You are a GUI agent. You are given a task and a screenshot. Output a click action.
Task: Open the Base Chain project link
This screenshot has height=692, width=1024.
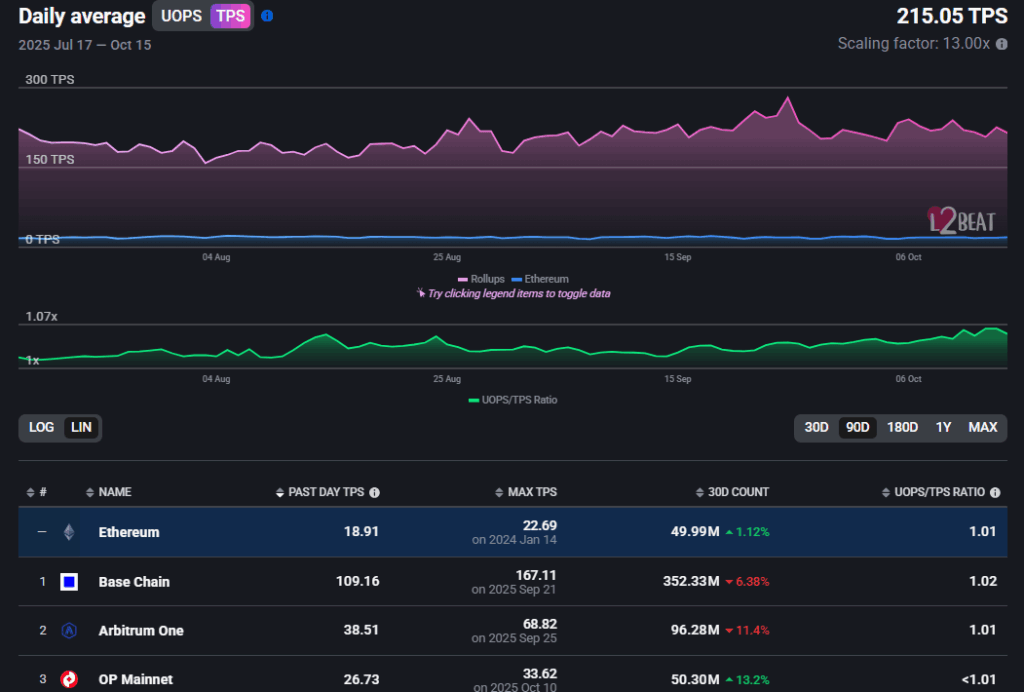(134, 582)
